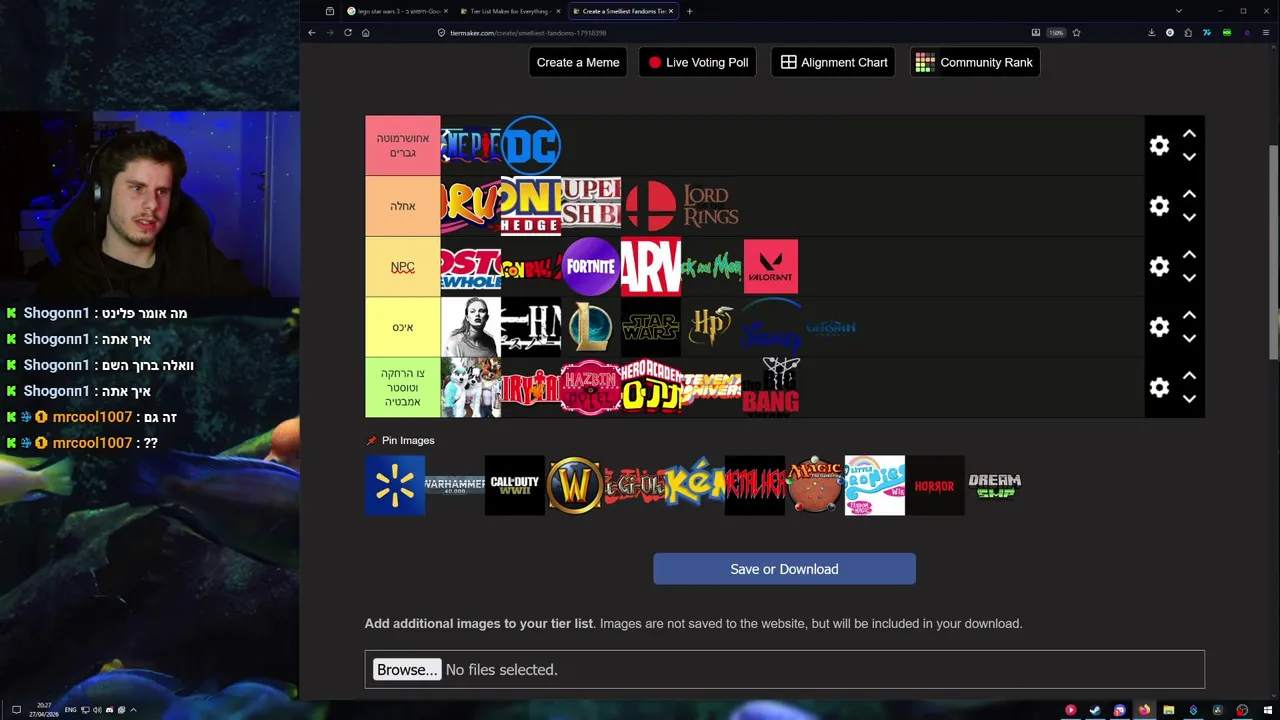Open the Community Rank button
This screenshot has width=1280, height=720.
[975, 62]
